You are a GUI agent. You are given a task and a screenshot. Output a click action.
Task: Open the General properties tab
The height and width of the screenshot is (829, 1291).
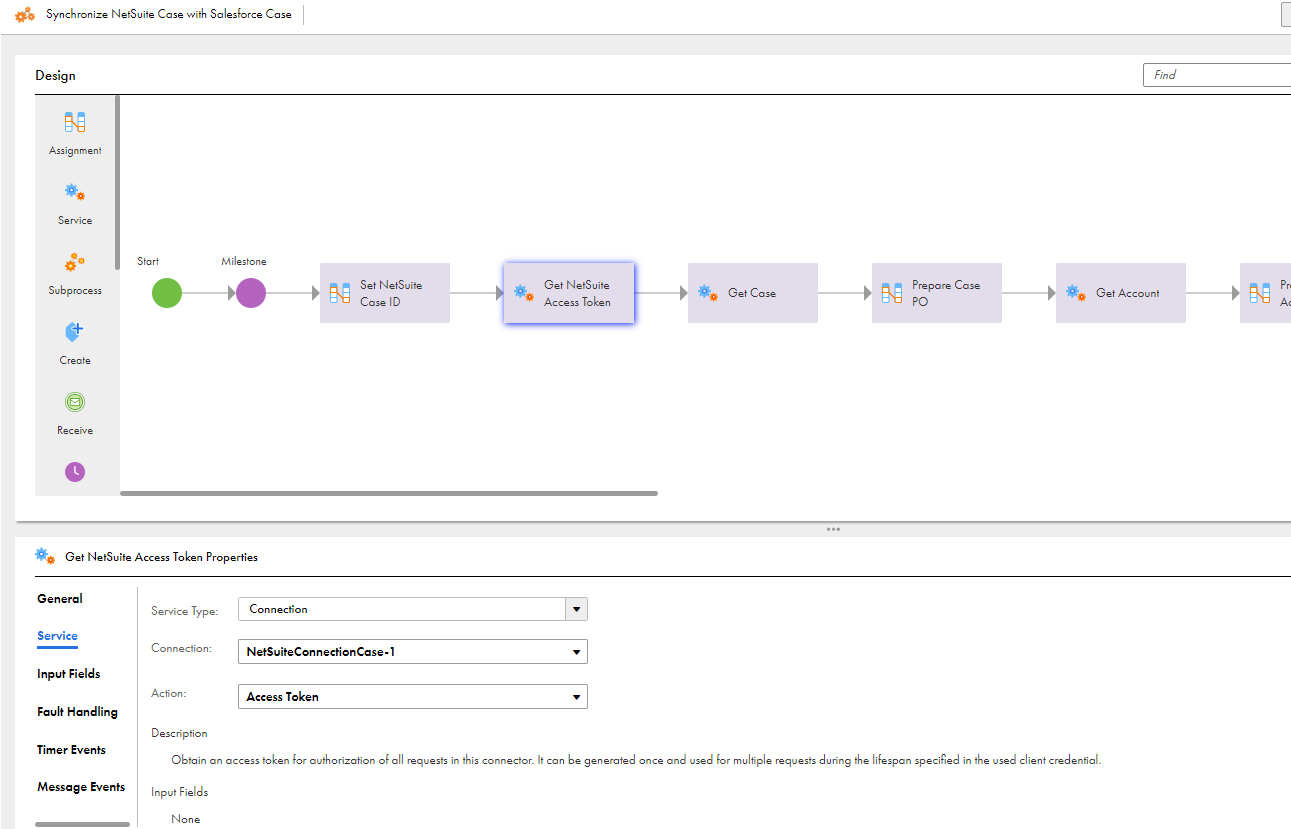point(60,599)
